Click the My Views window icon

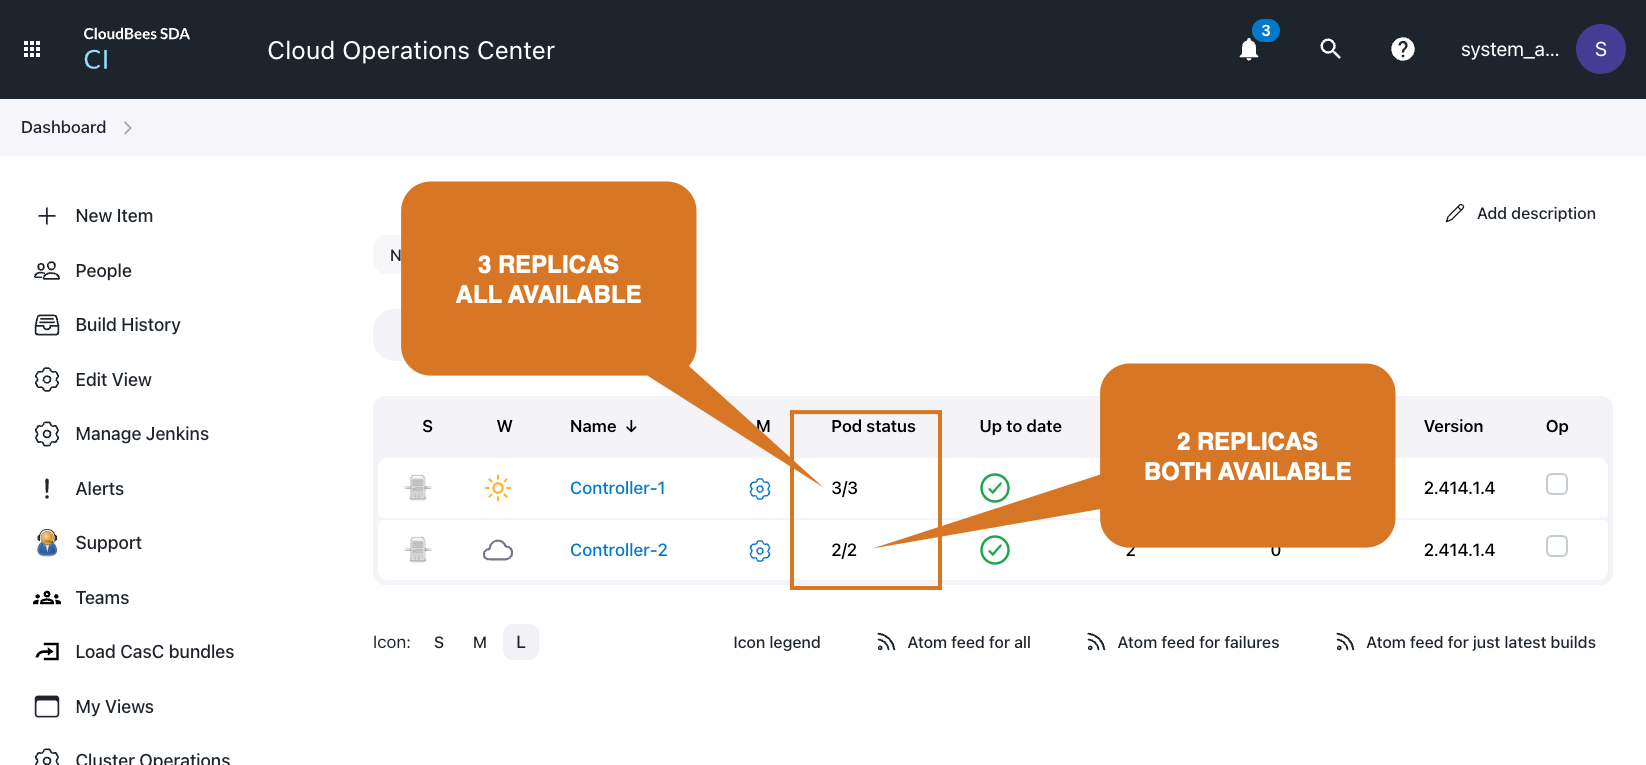coord(47,707)
